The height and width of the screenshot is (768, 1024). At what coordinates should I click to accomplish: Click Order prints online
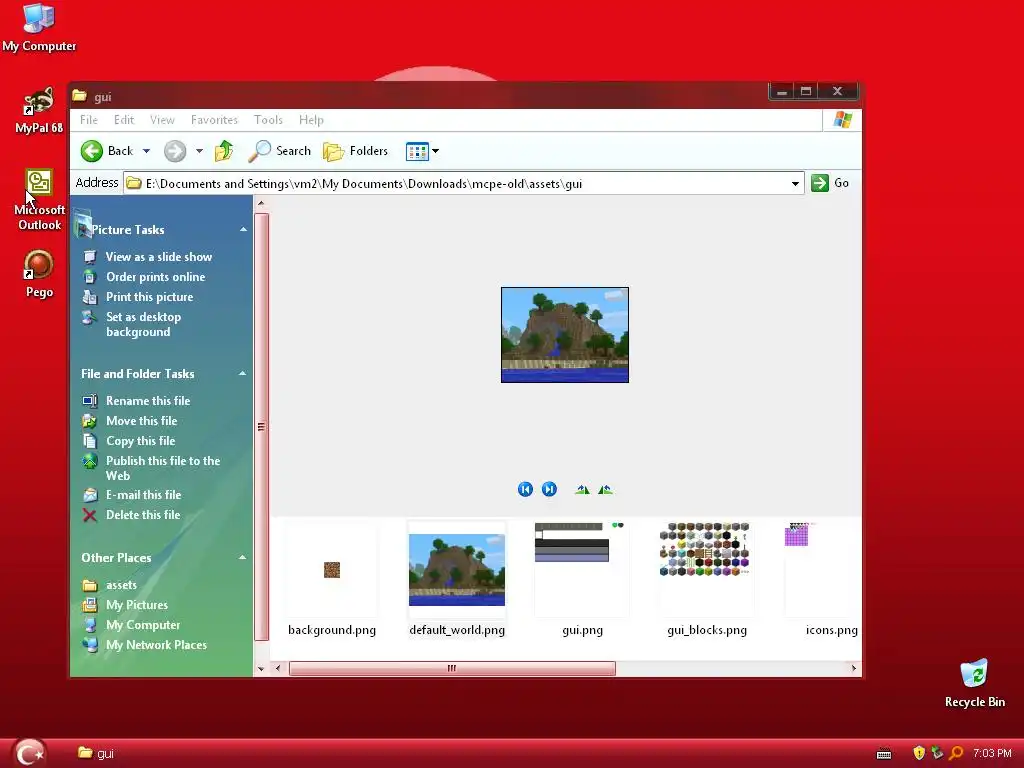[155, 277]
